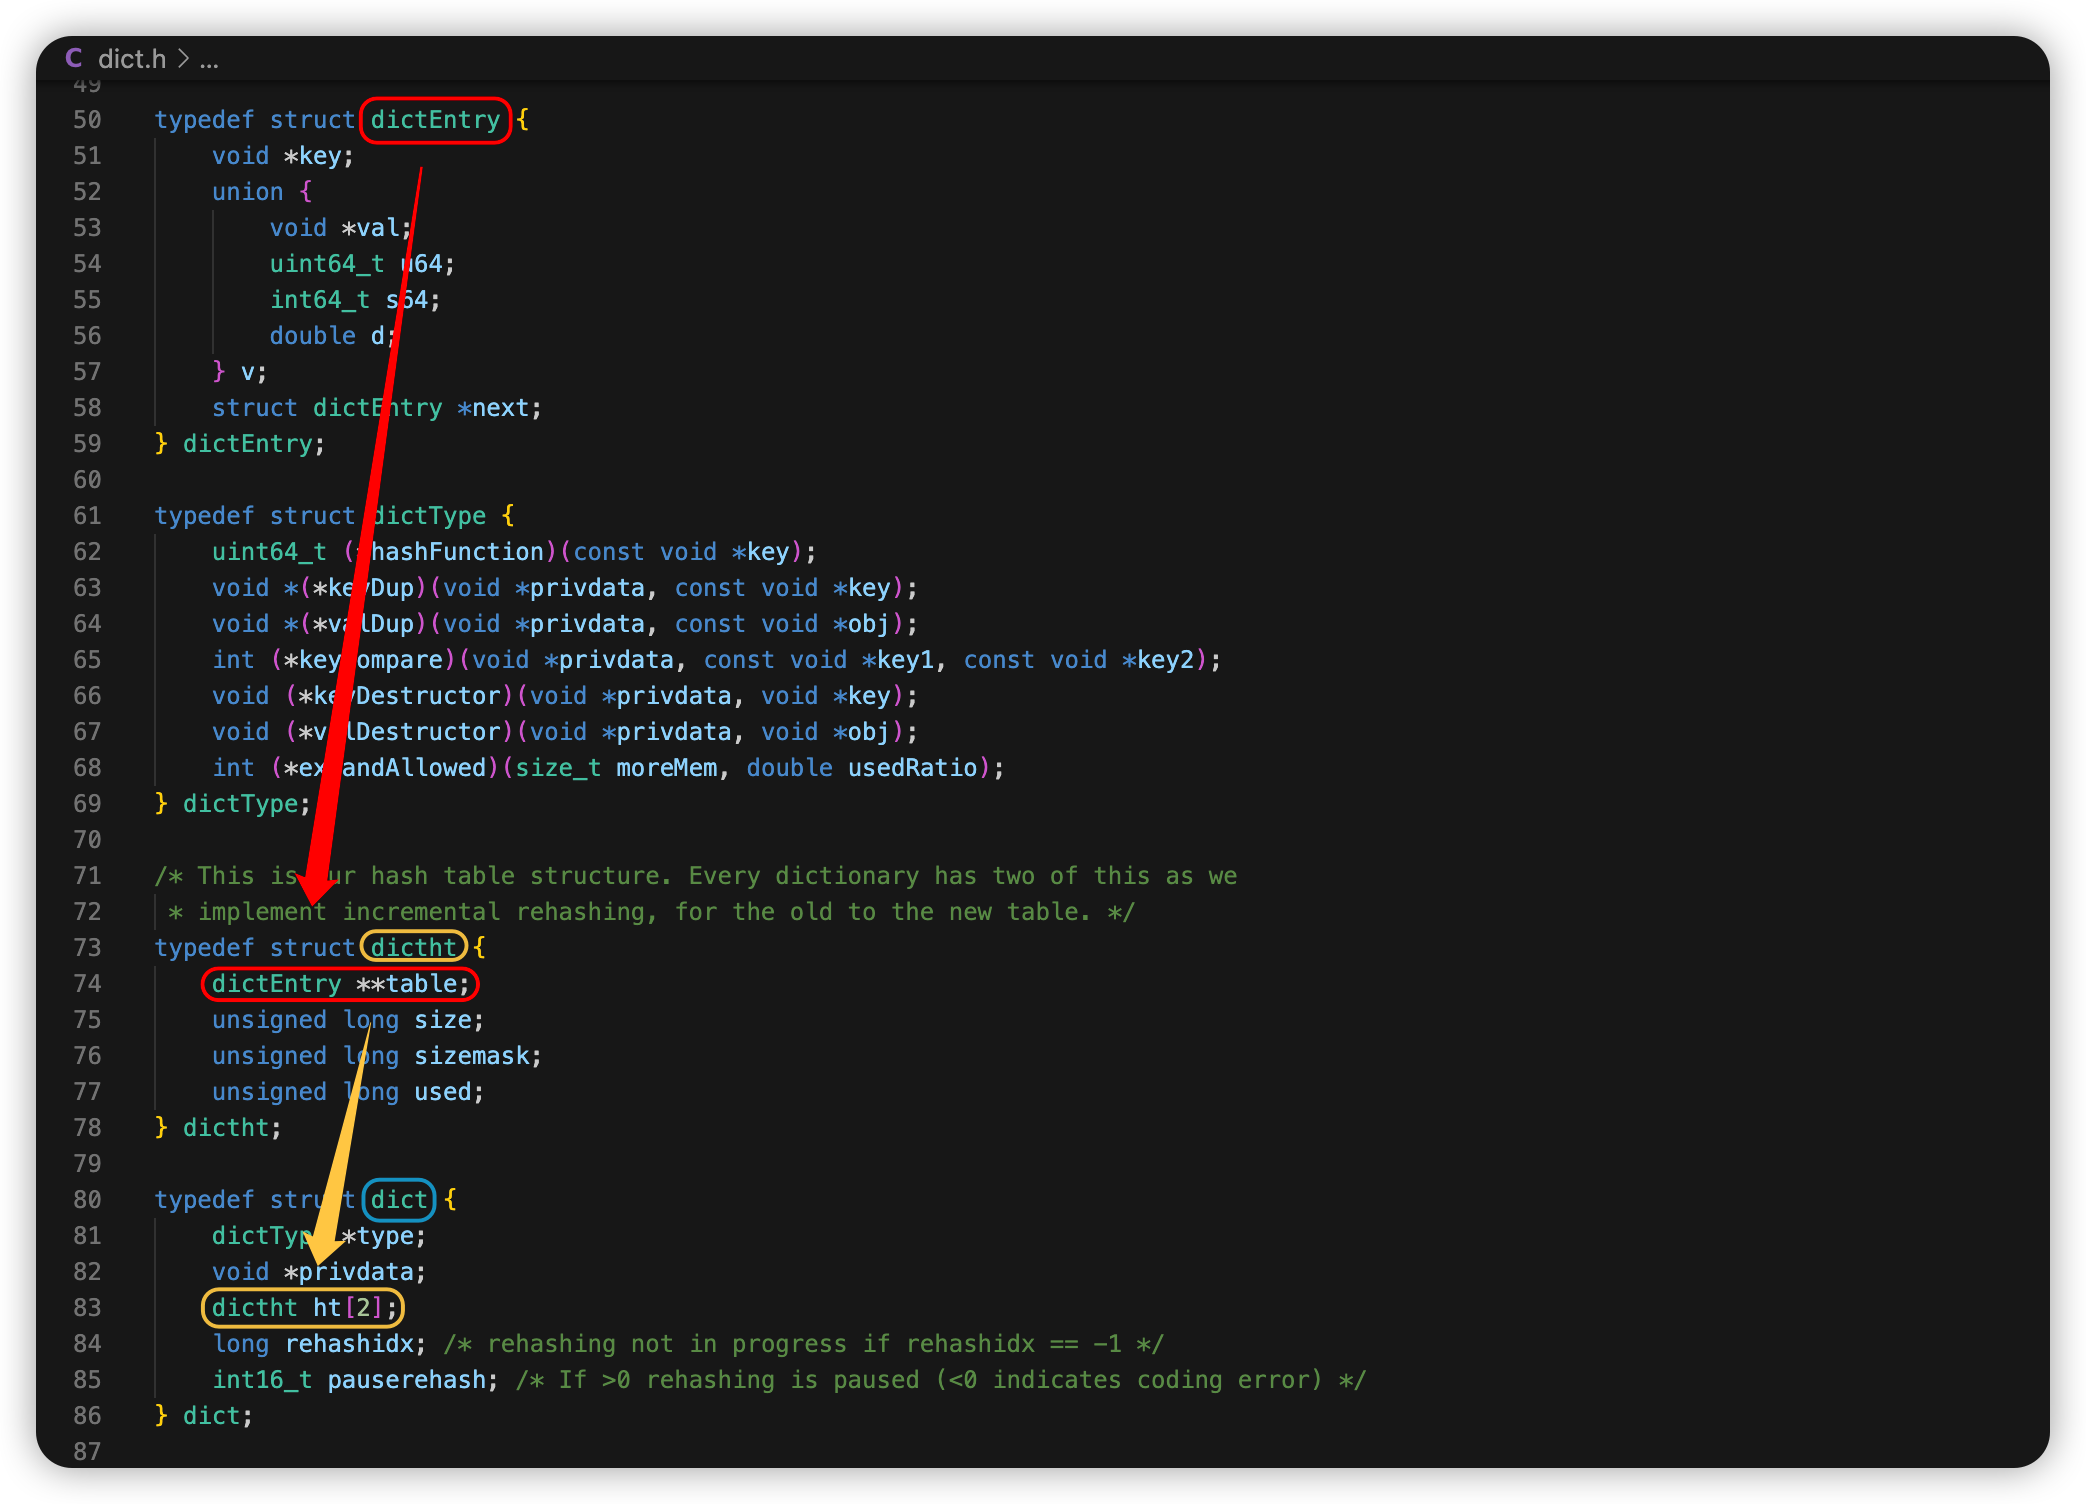Click line number 80 in the gutter

point(87,1200)
